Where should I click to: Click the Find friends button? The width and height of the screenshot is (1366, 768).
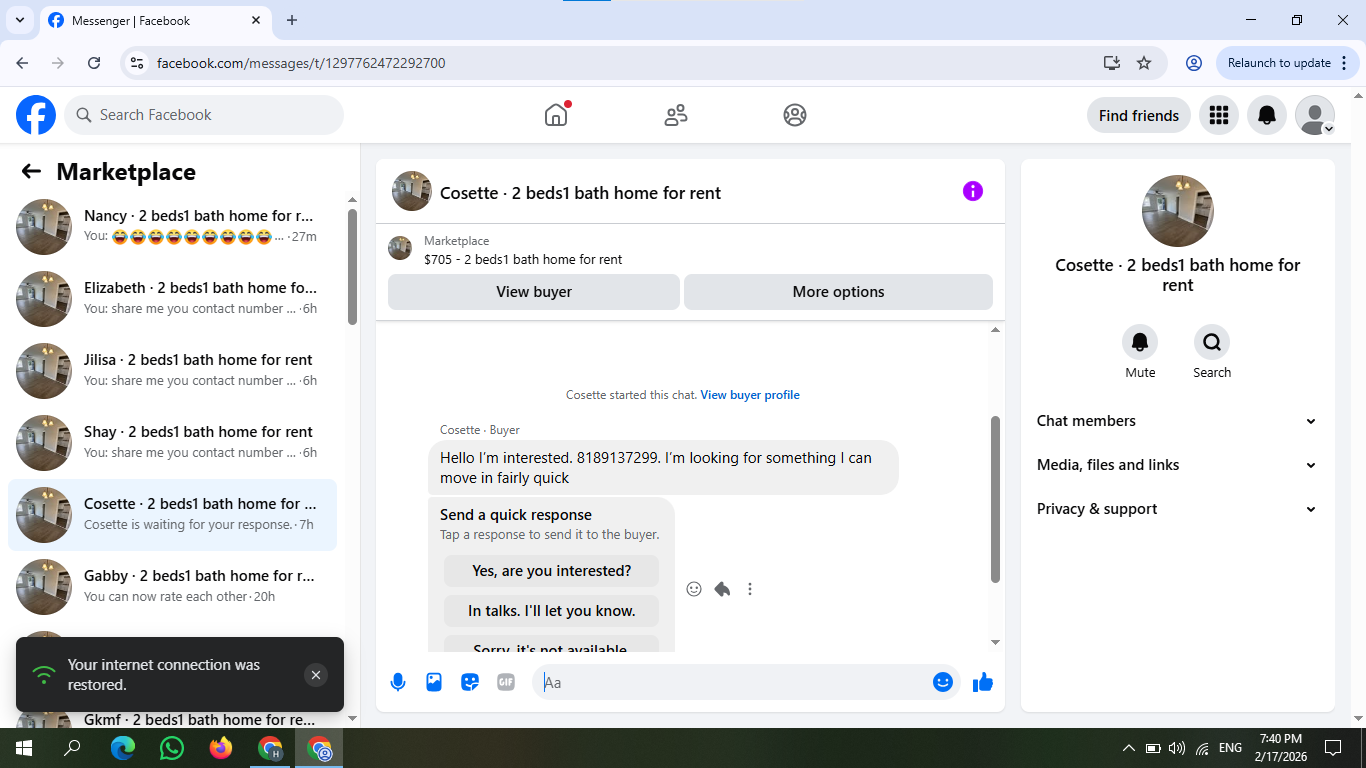[x=1139, y=115]
